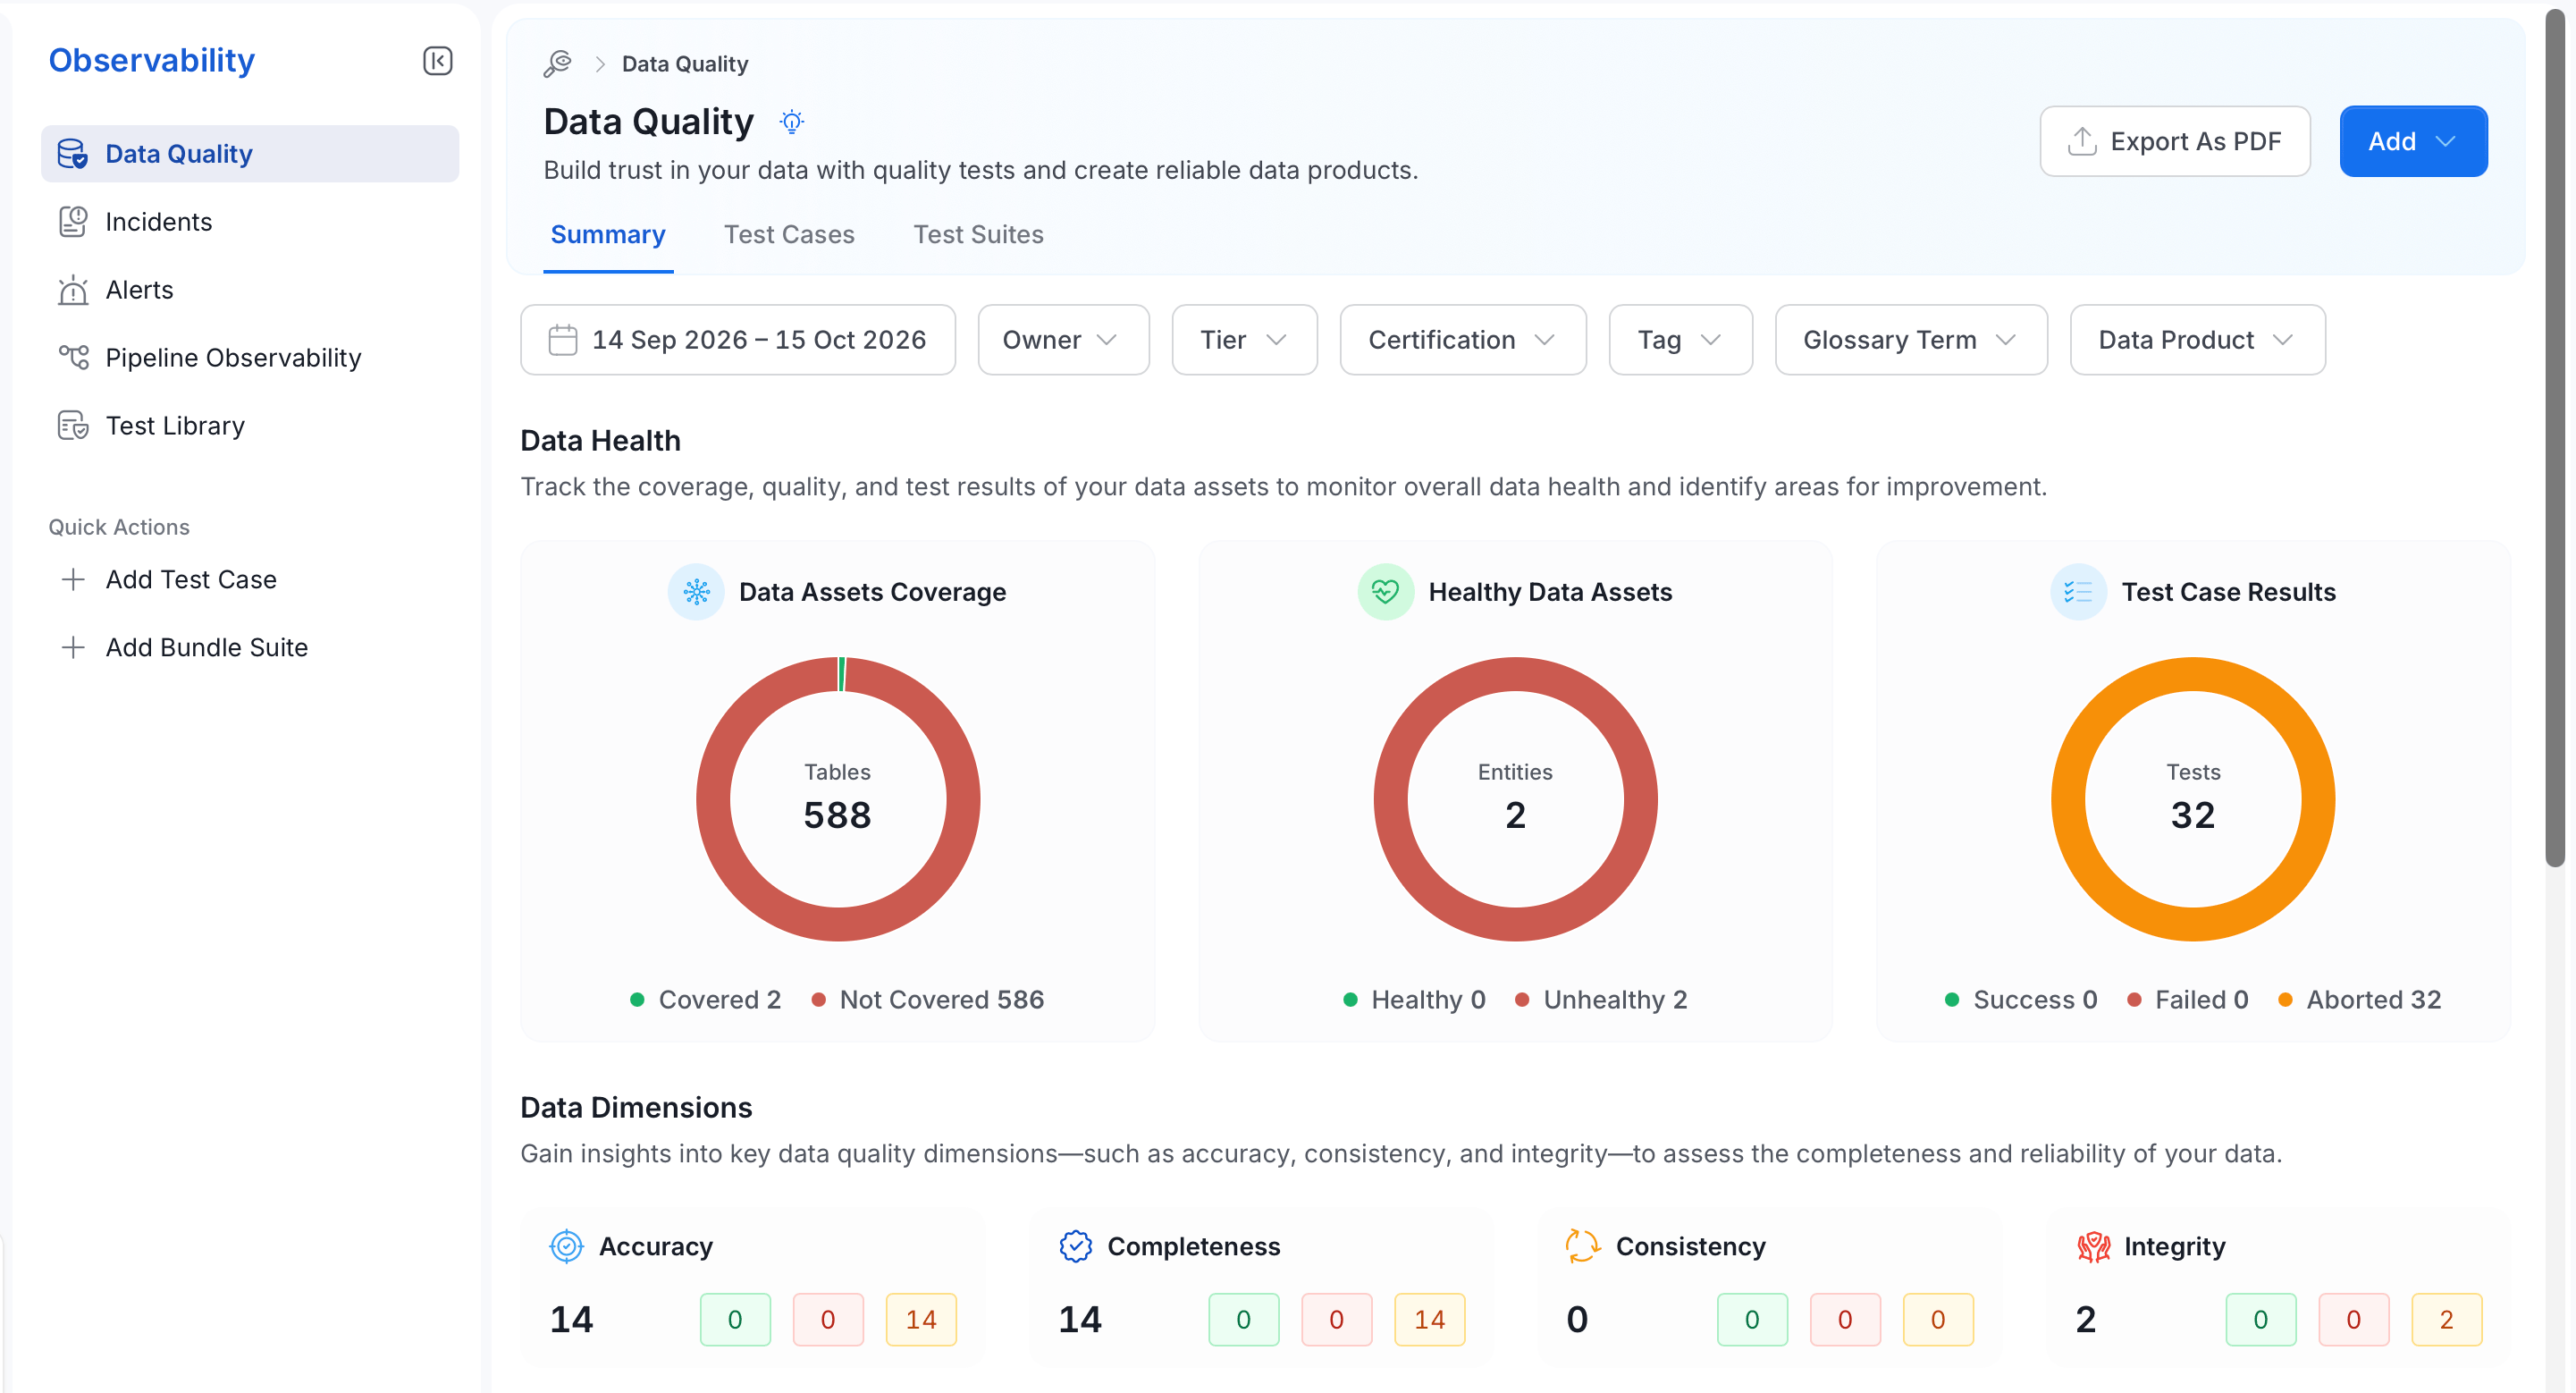The image size is (2576, 1393).
Task: Switch to the Summary tab
Action: 608,235
